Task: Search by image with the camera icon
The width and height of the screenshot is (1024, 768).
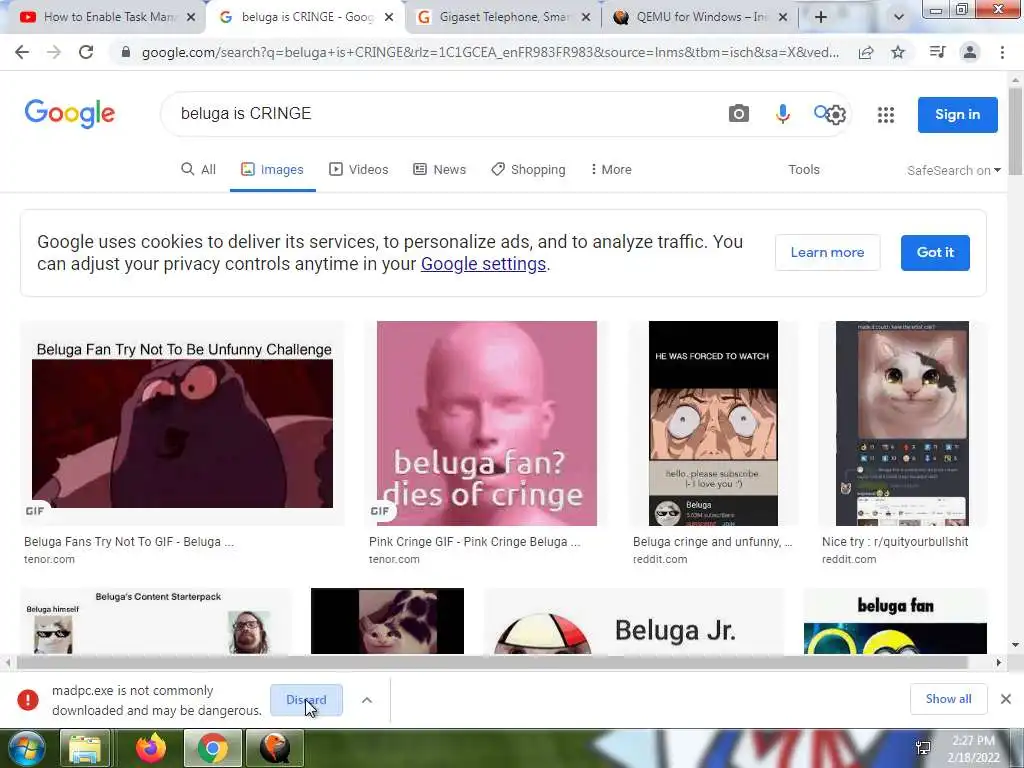Action: tap(739, 114)
